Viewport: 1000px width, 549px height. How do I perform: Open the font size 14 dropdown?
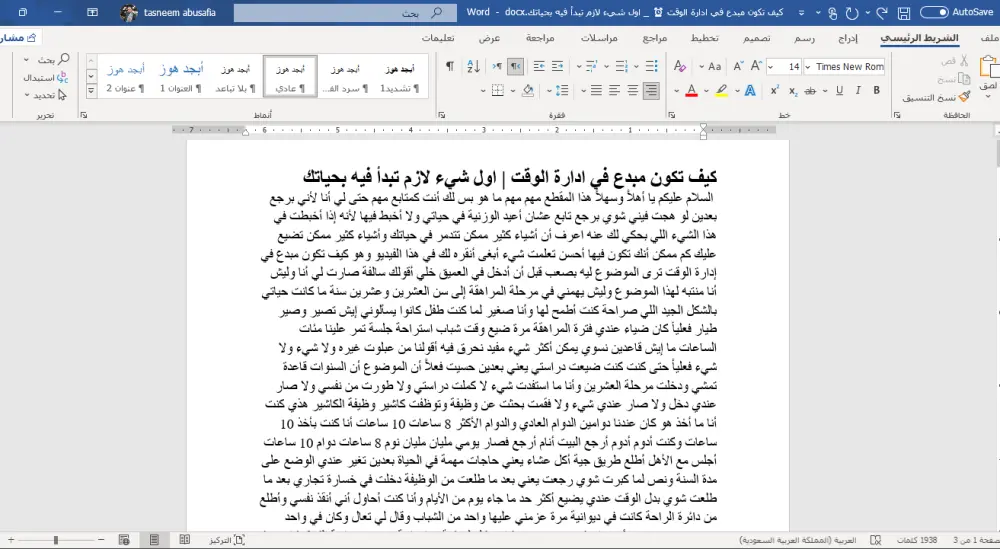point(770,66)
